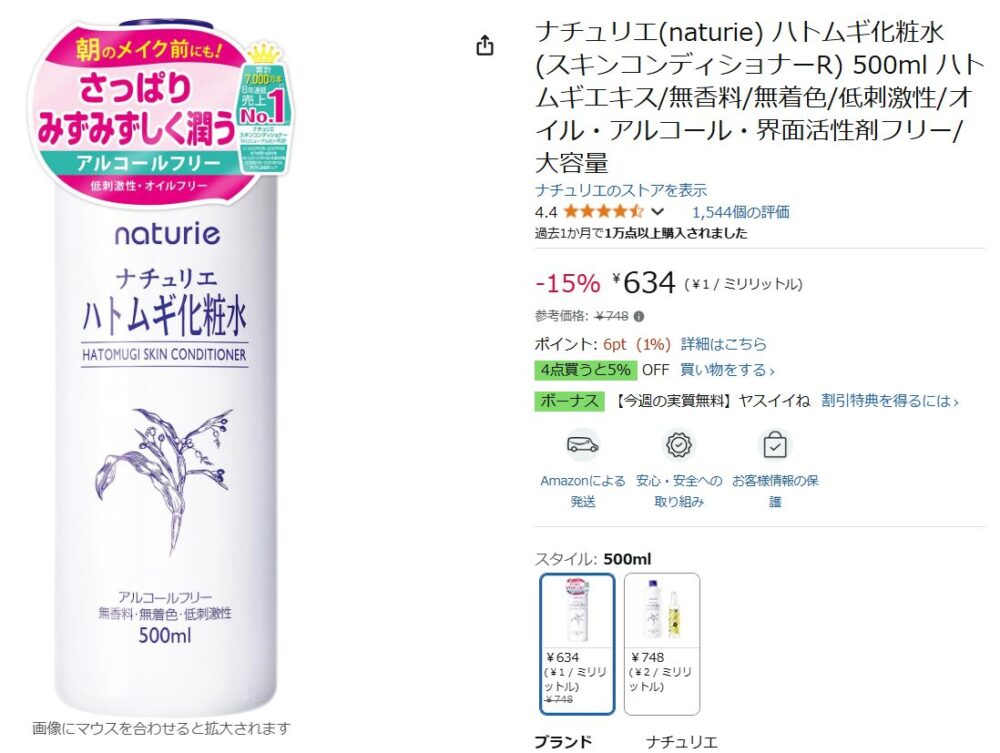
Task: Click the Amazon delivery truck icon
Action: (582, 445)
